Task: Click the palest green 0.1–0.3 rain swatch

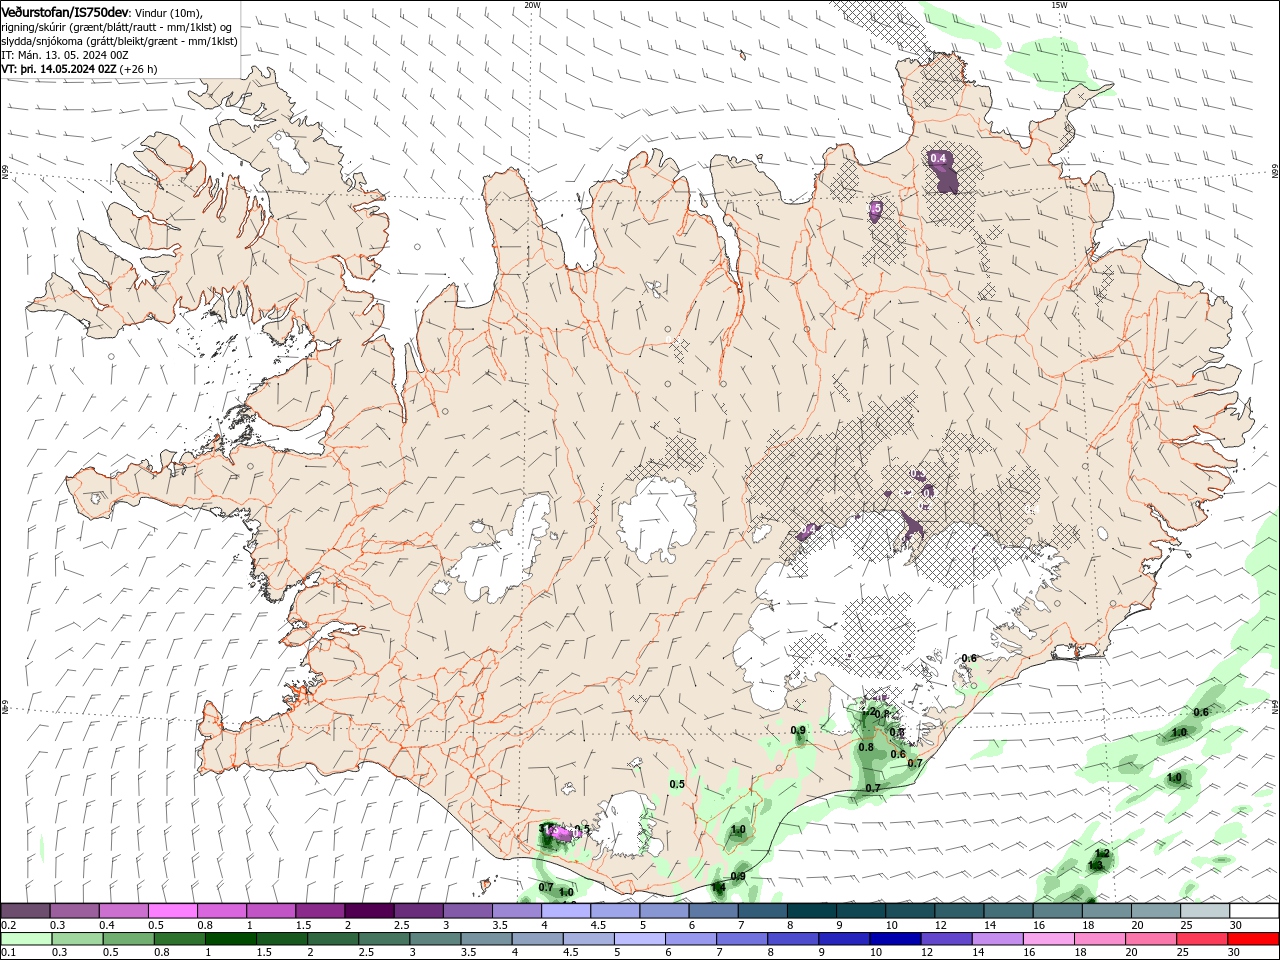Action: (25, 939)
